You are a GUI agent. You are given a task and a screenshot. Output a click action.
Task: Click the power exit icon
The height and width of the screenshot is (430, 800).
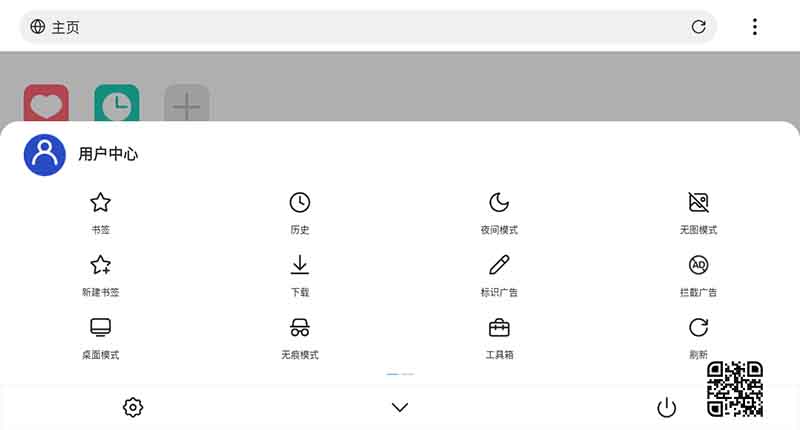tap(667, 407)
